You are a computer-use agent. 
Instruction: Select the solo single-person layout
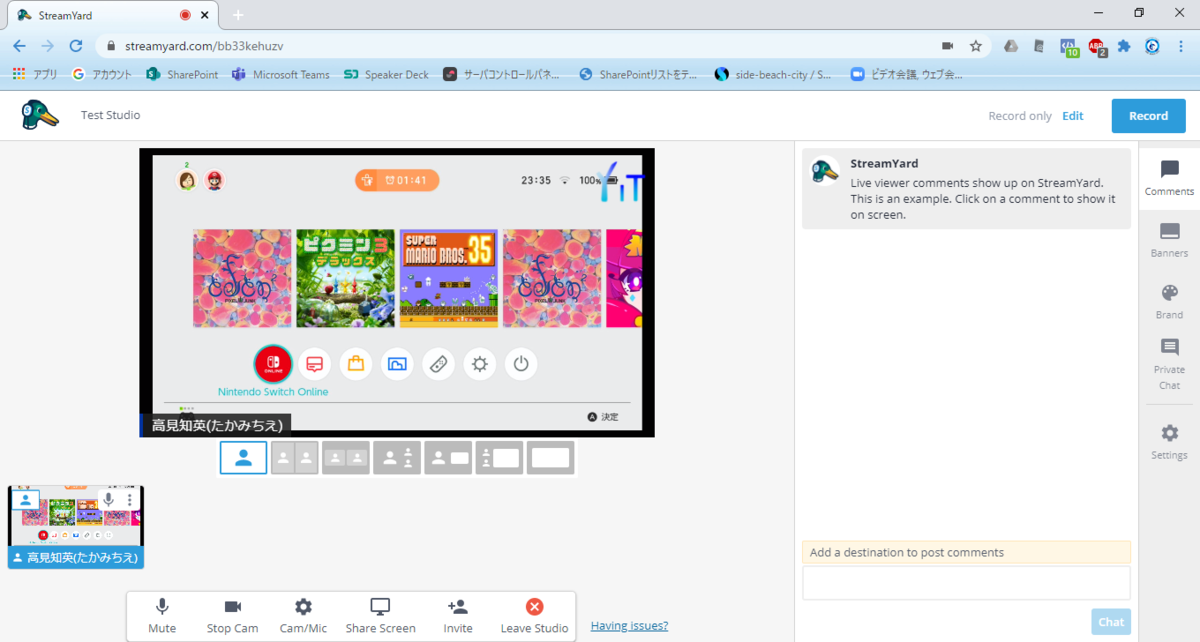pyautogui.click(x=243, y=458)
